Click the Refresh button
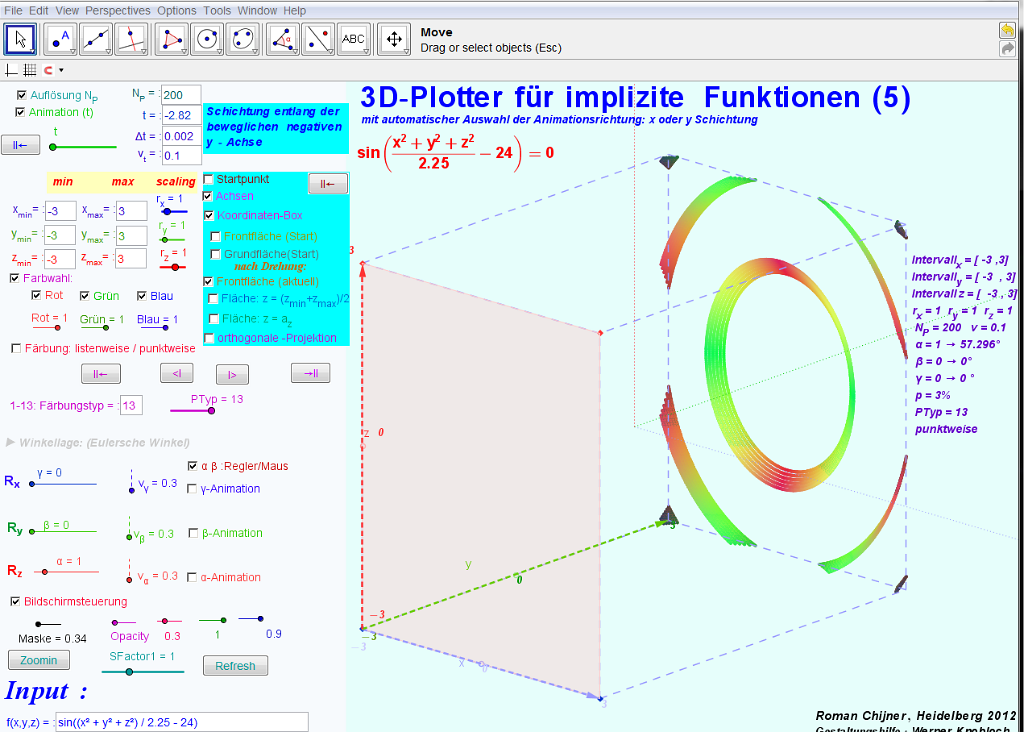This screenshot has height=732, width=1024. (235, 666)
